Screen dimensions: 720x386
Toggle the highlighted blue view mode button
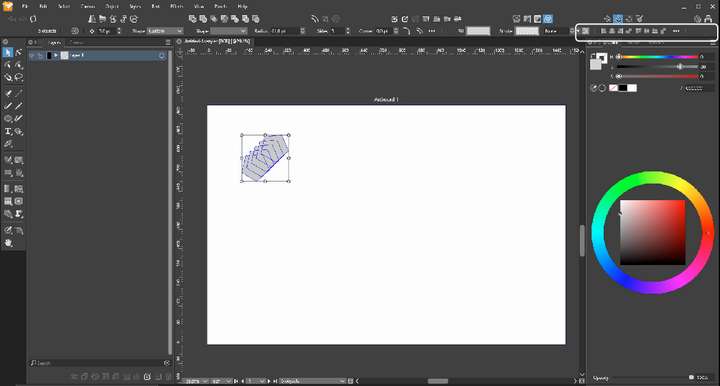pos(548,19)
